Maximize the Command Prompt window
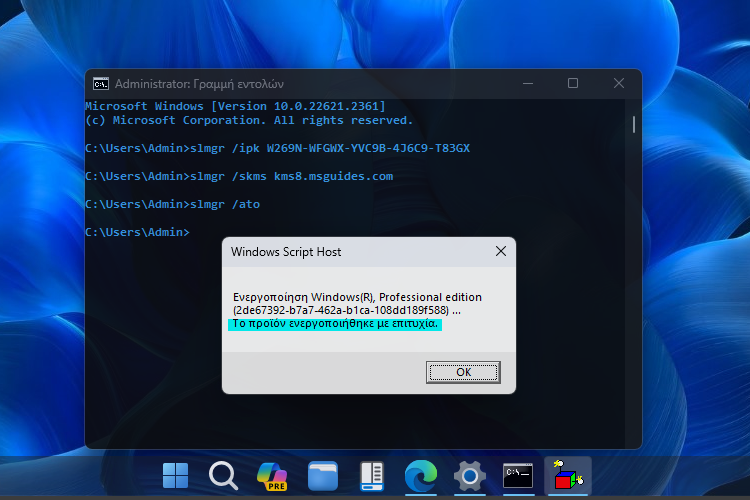The width and height of the screenshot is (750, 500). pyautogui.click(x=573, y=83)
